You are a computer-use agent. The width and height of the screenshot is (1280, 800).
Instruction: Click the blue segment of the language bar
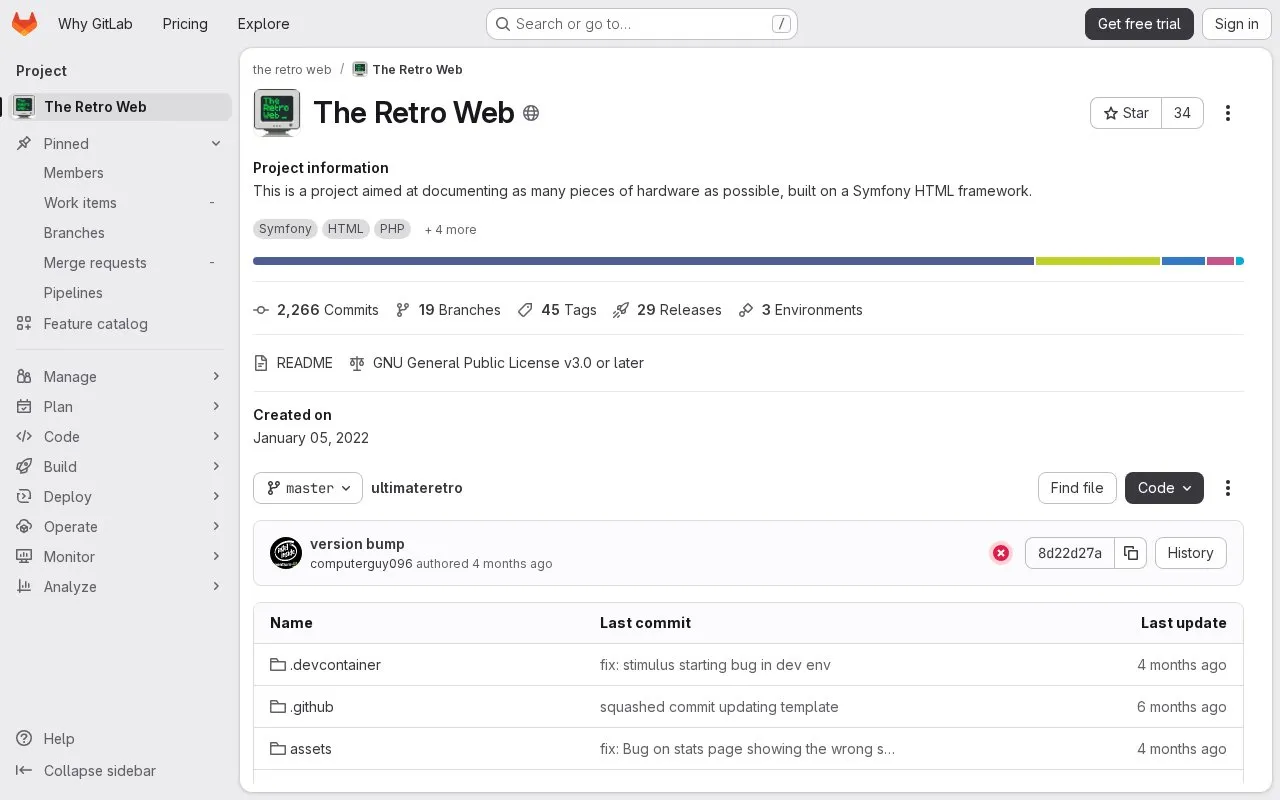point(1183,261)
